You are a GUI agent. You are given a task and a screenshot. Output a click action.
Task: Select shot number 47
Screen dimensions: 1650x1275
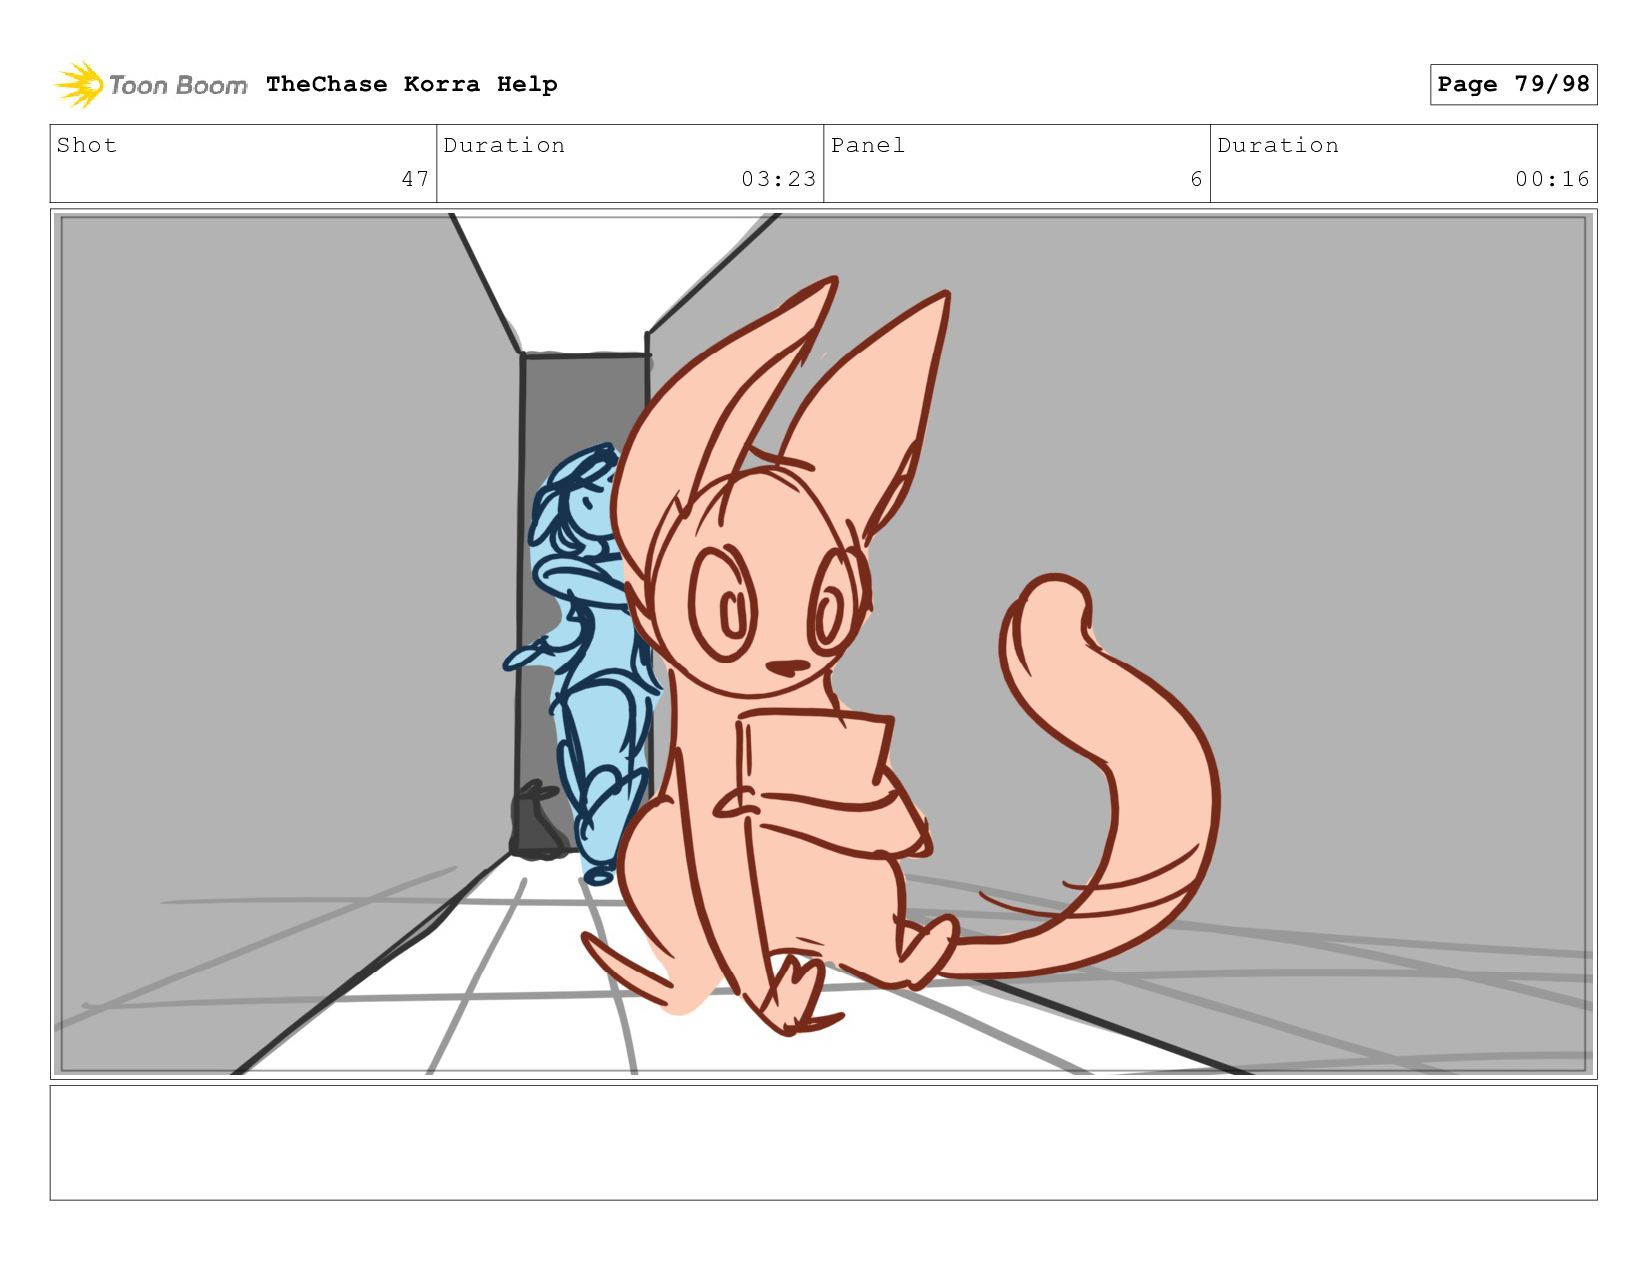(x=415, y=179)
